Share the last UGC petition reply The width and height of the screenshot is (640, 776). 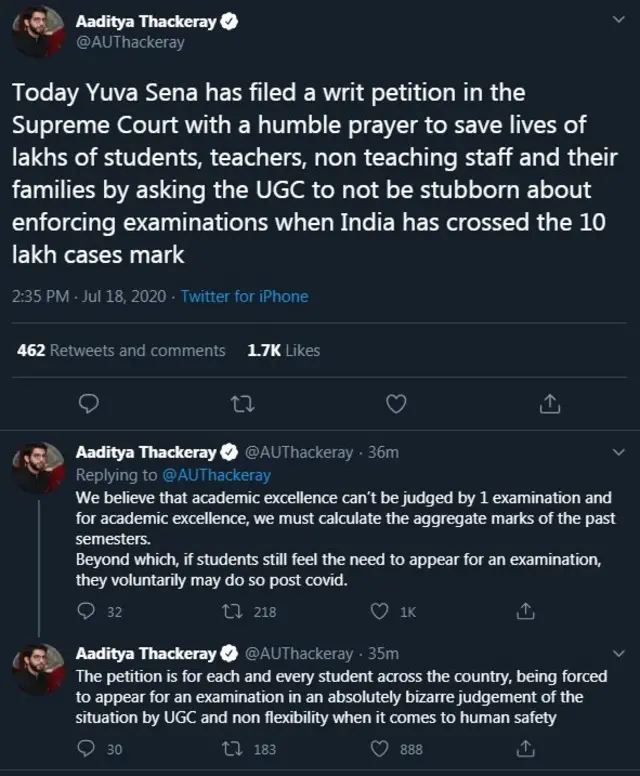(523, 748)
